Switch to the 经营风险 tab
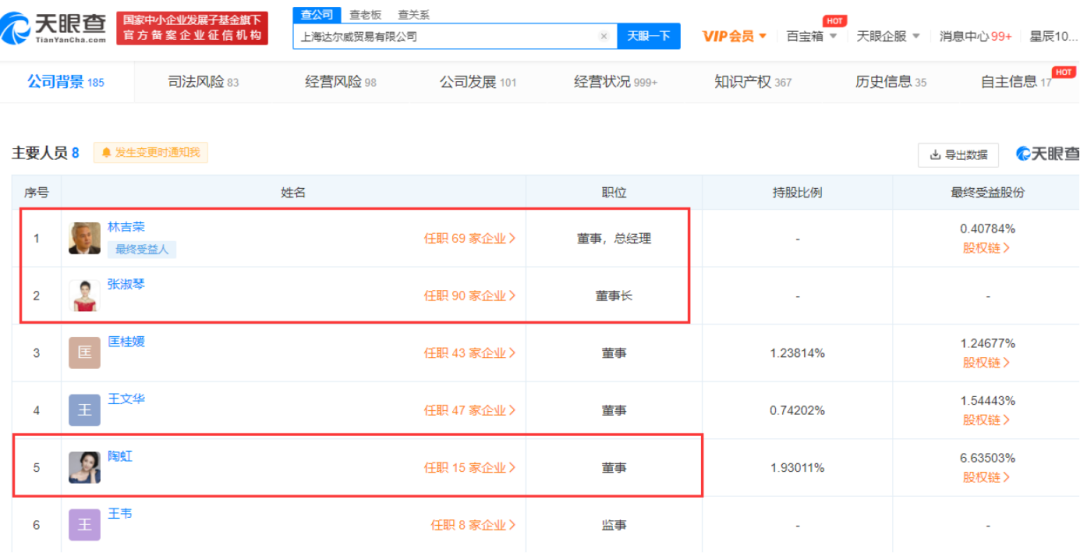Image resolution: width=1080 pixels, height=553 pixels. tap(341, 82)
